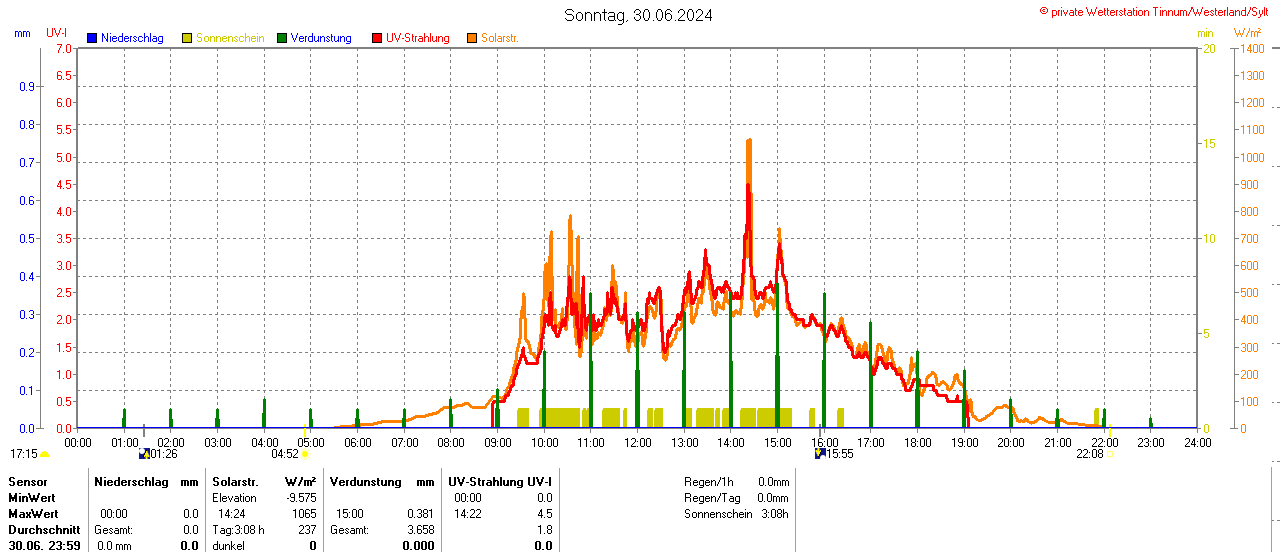Click the green Verdunstung legend square
1280x552 pixels.
pyautogui.click(x=282, y=38)
